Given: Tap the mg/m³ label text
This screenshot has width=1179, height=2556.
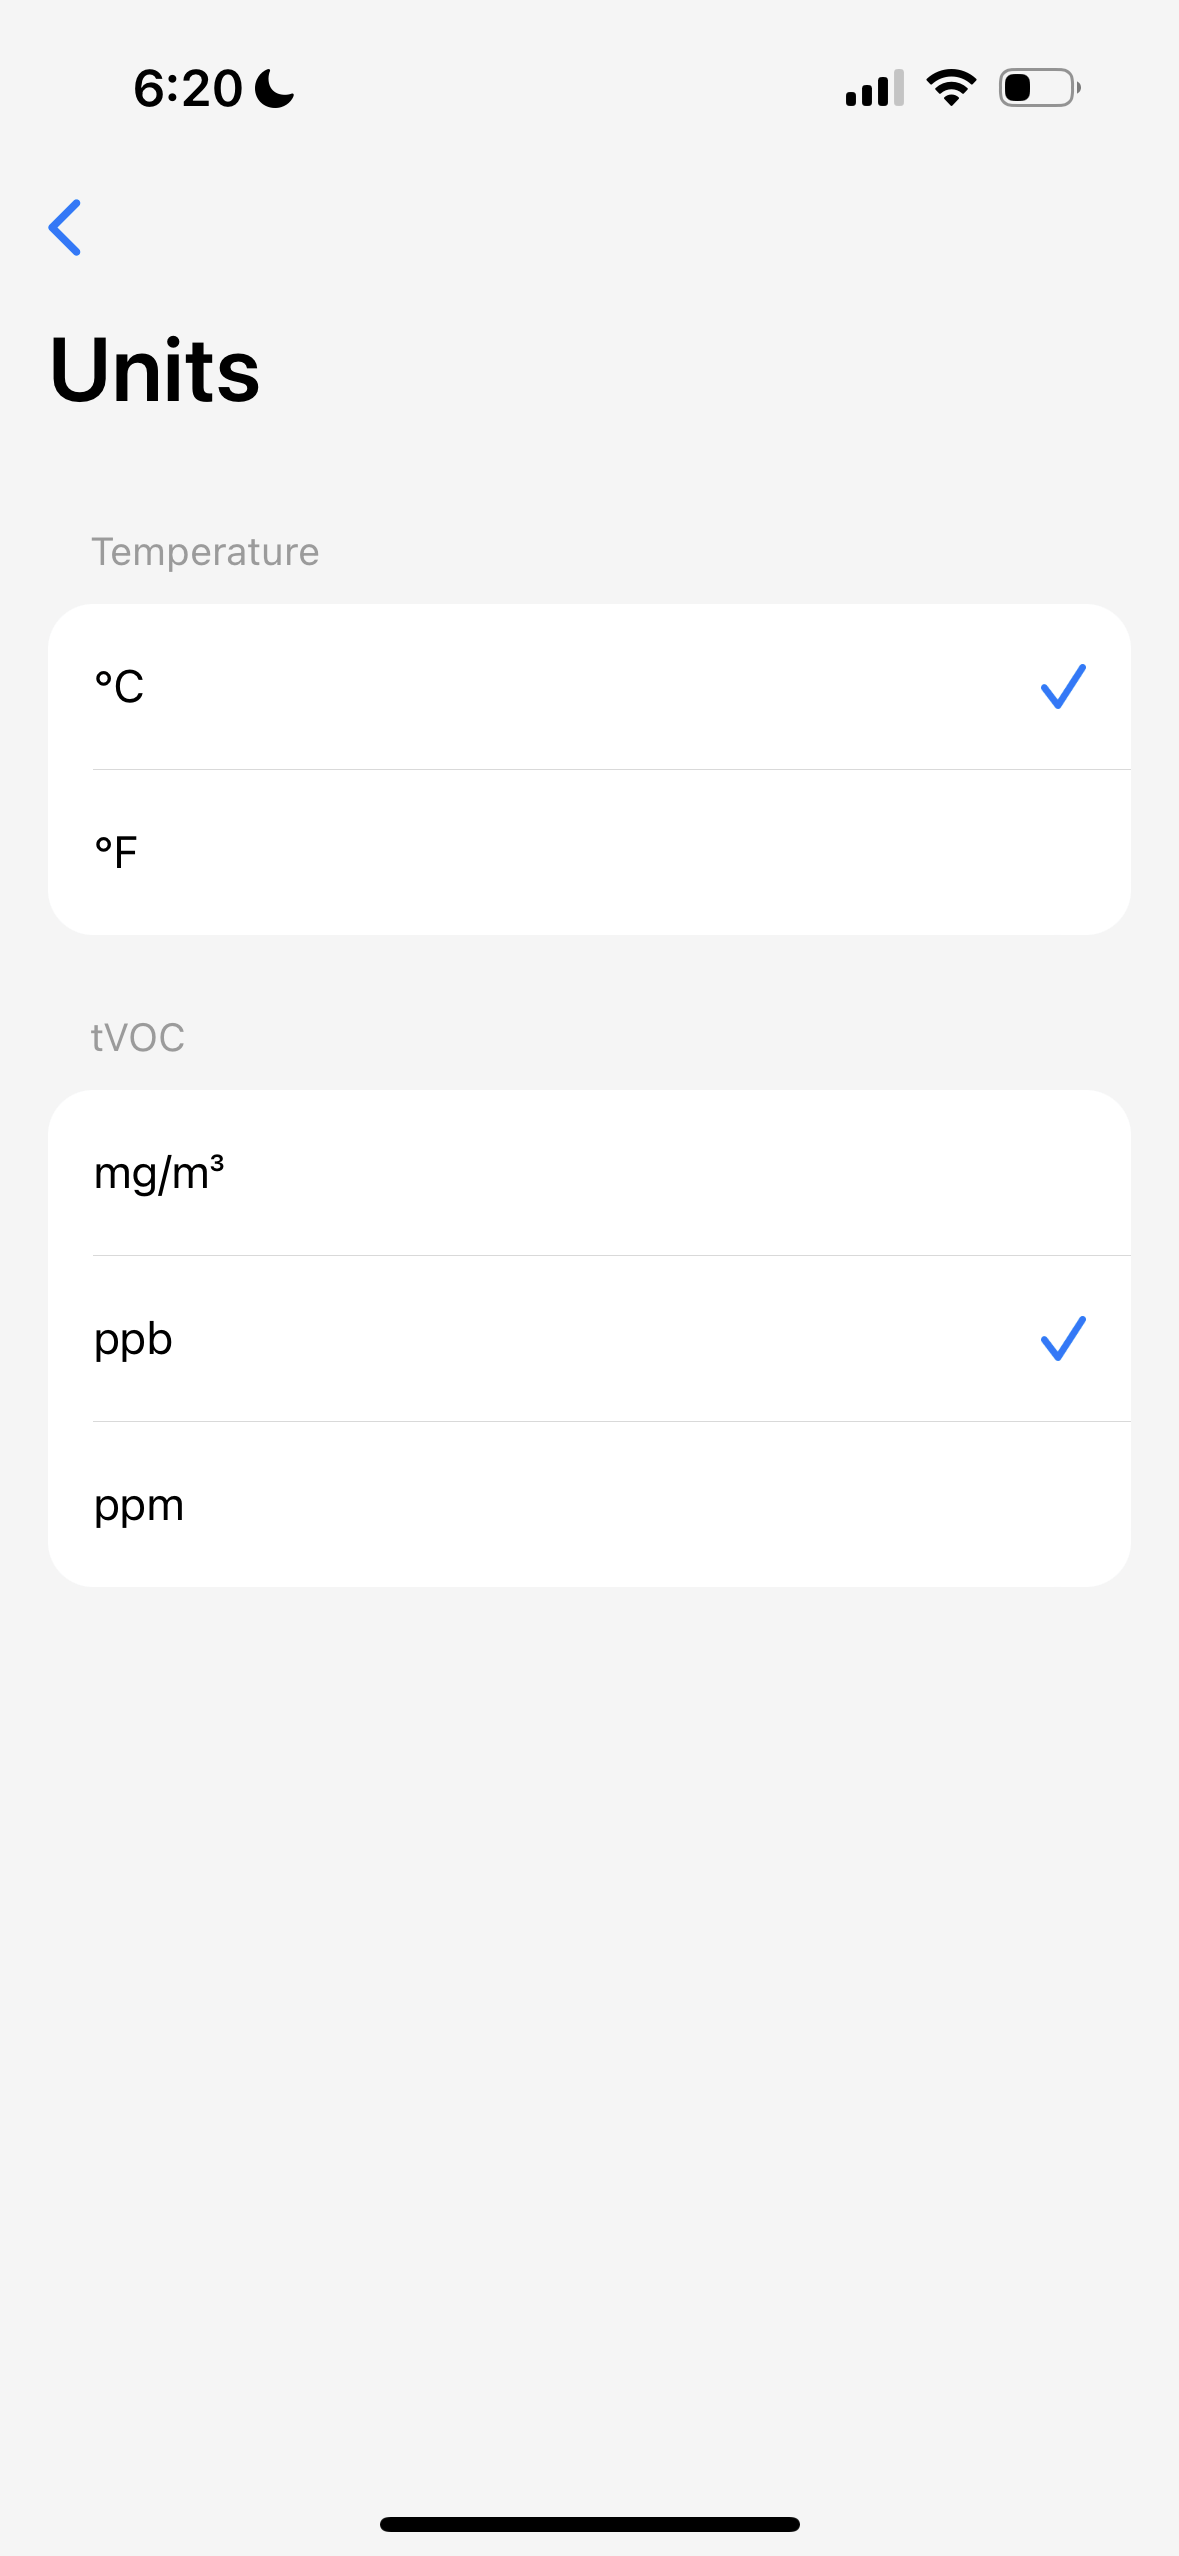Looking at the screenshot, I should pyautogui.click(x=159, y=1173).
